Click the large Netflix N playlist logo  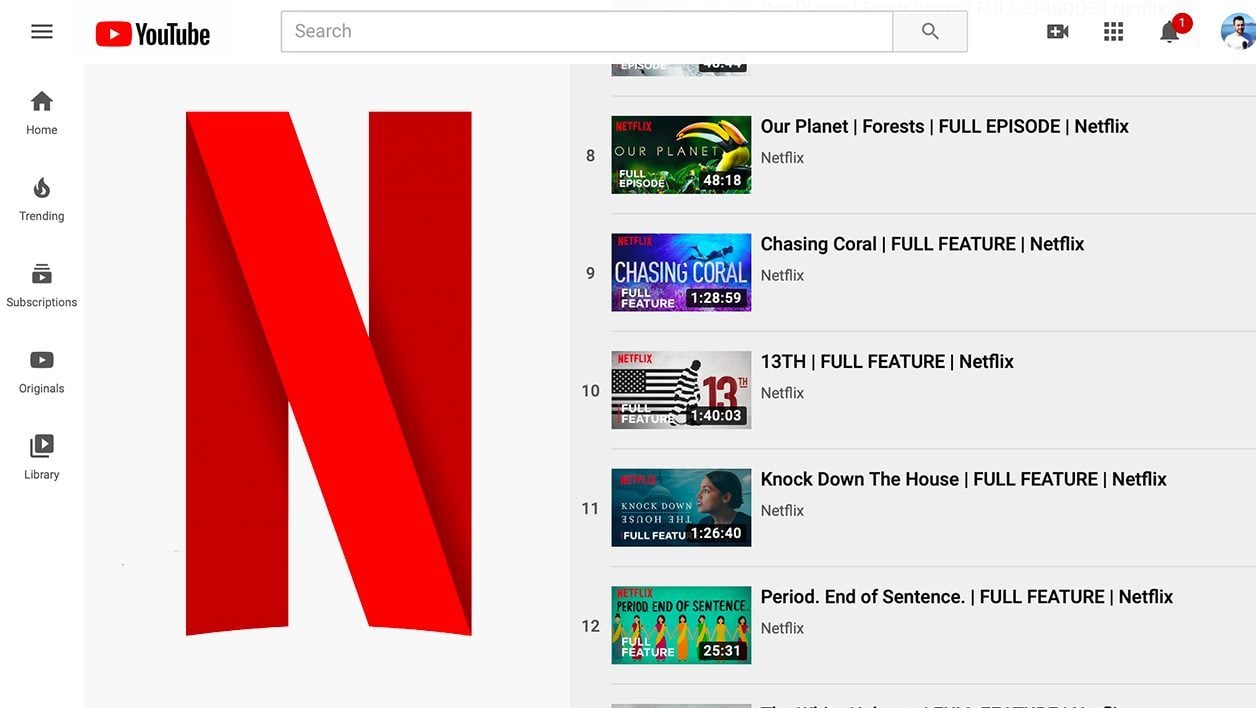[328, 373]
